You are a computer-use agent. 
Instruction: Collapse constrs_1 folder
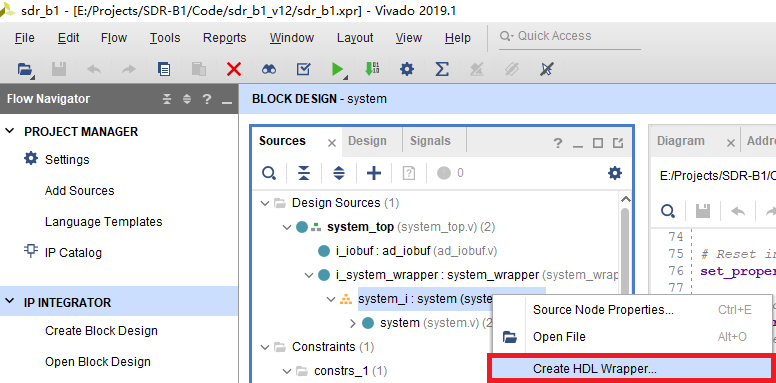click(287, 371)
